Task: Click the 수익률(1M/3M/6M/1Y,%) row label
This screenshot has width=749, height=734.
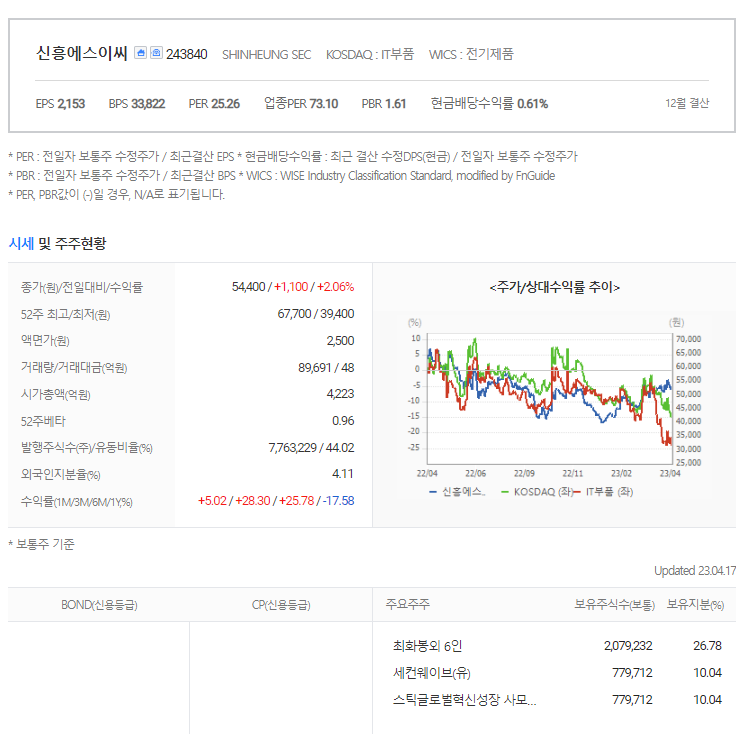Action: (x=77, y=502)
